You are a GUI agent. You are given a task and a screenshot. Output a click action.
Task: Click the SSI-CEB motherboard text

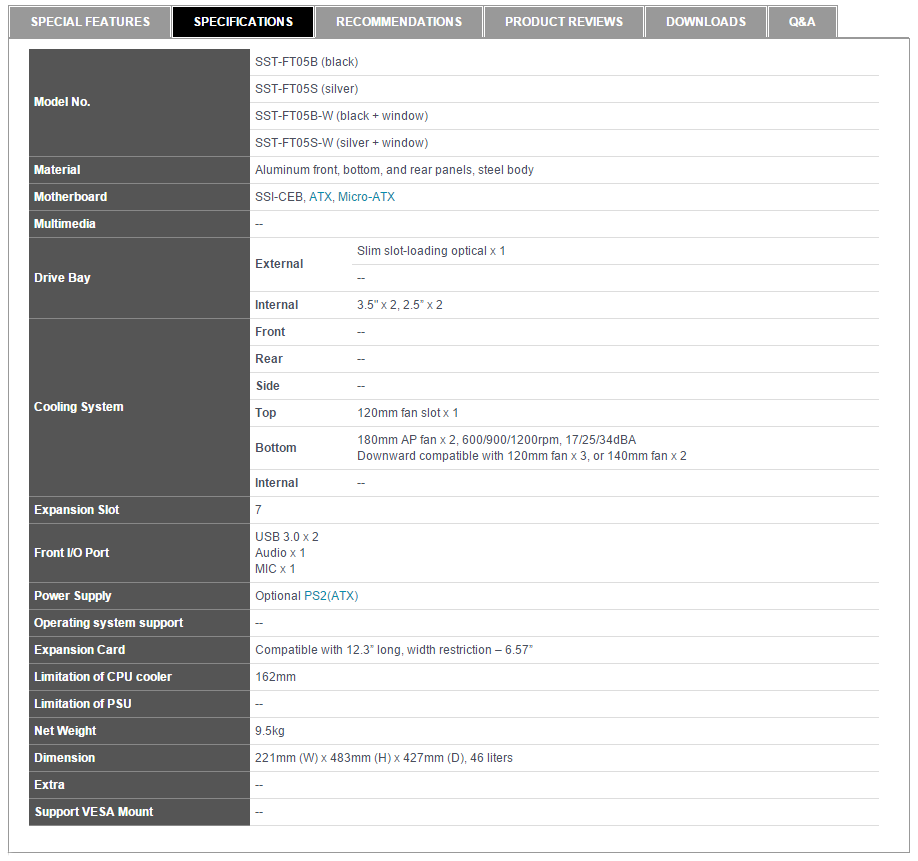[279, 197]
